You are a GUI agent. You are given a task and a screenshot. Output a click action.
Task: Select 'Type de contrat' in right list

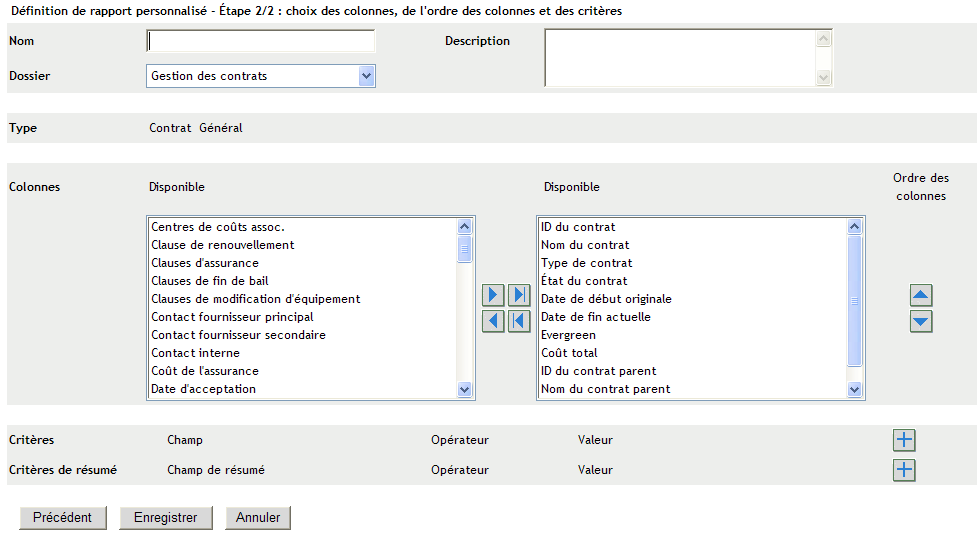pos(693,263)
